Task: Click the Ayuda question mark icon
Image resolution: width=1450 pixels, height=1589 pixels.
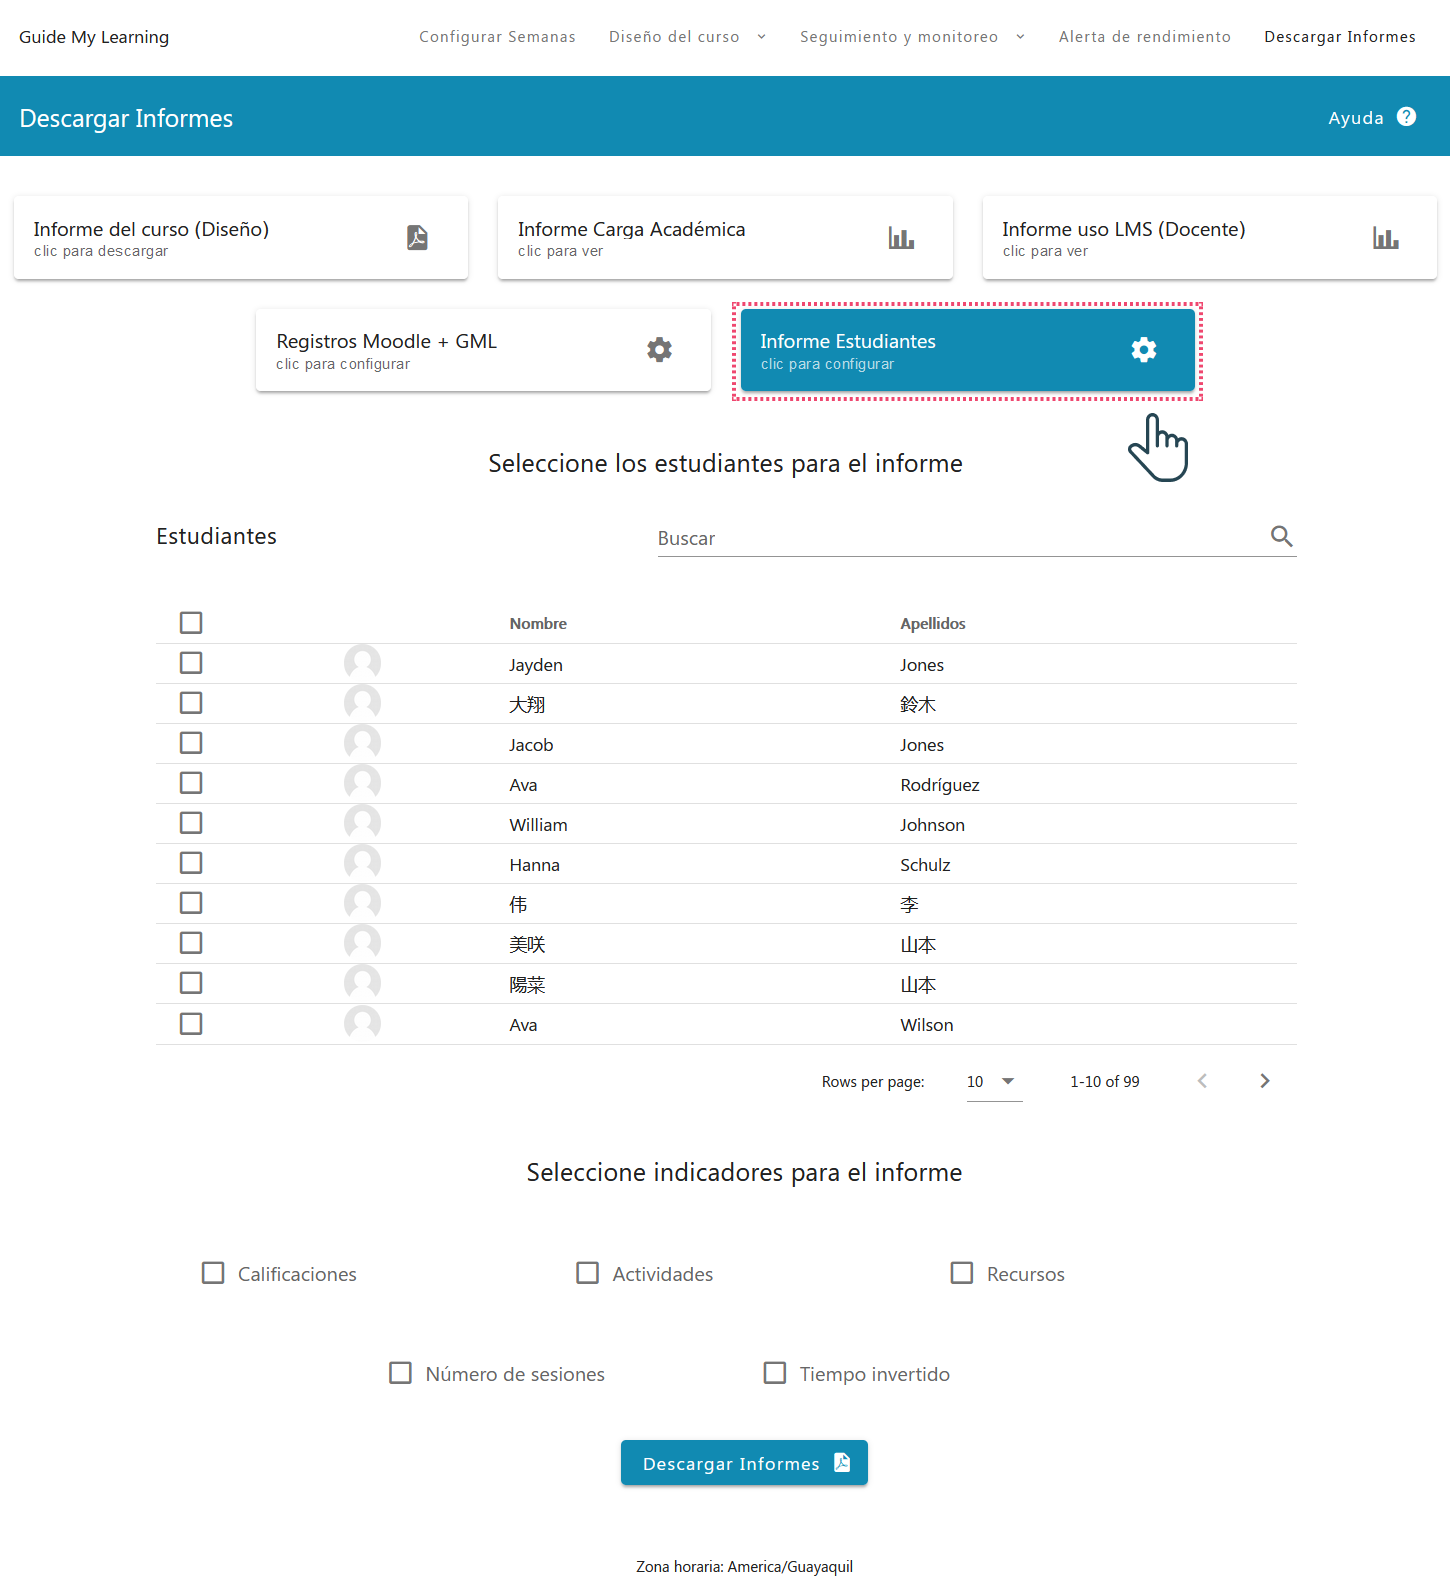Action: [1407, 117]
